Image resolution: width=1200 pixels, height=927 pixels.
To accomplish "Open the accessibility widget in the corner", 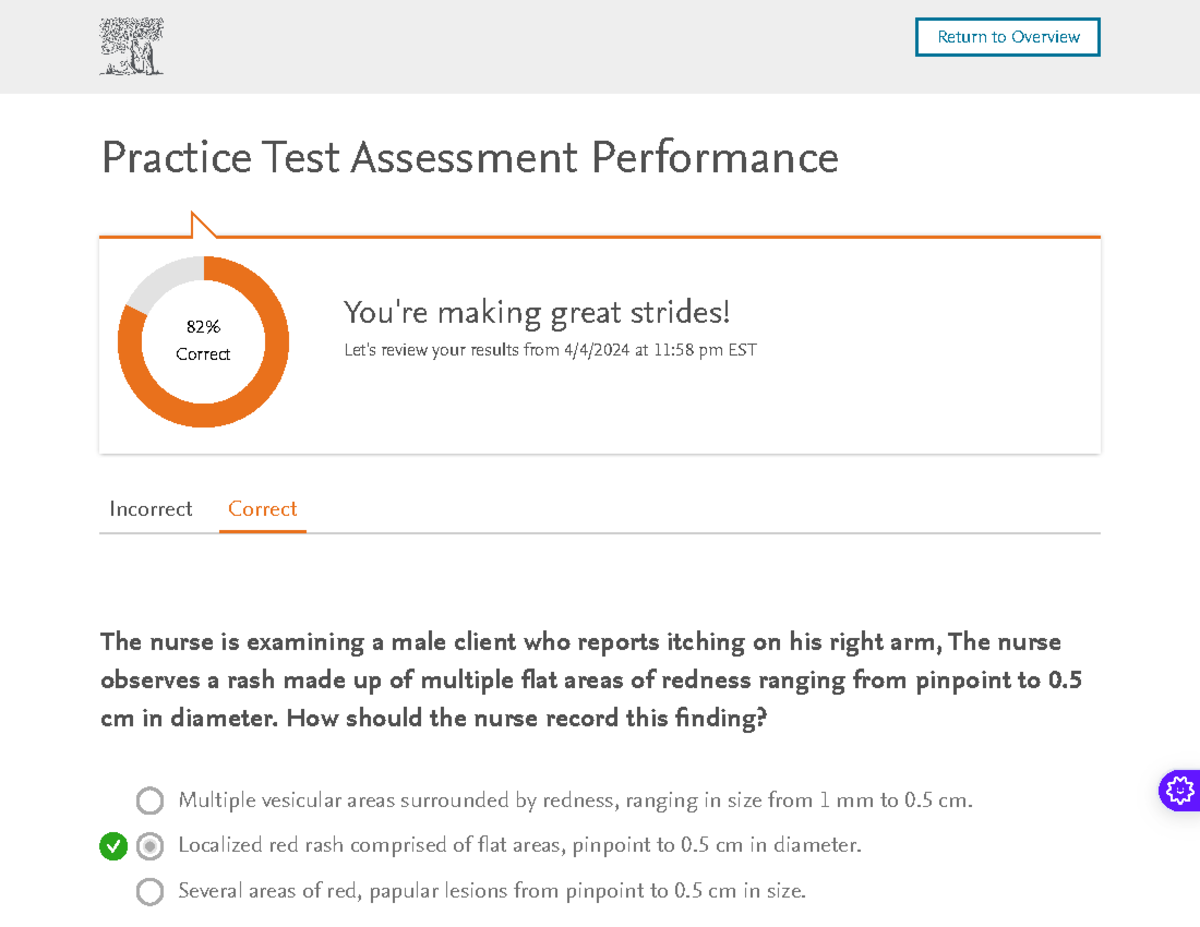I will point(1179,790).
